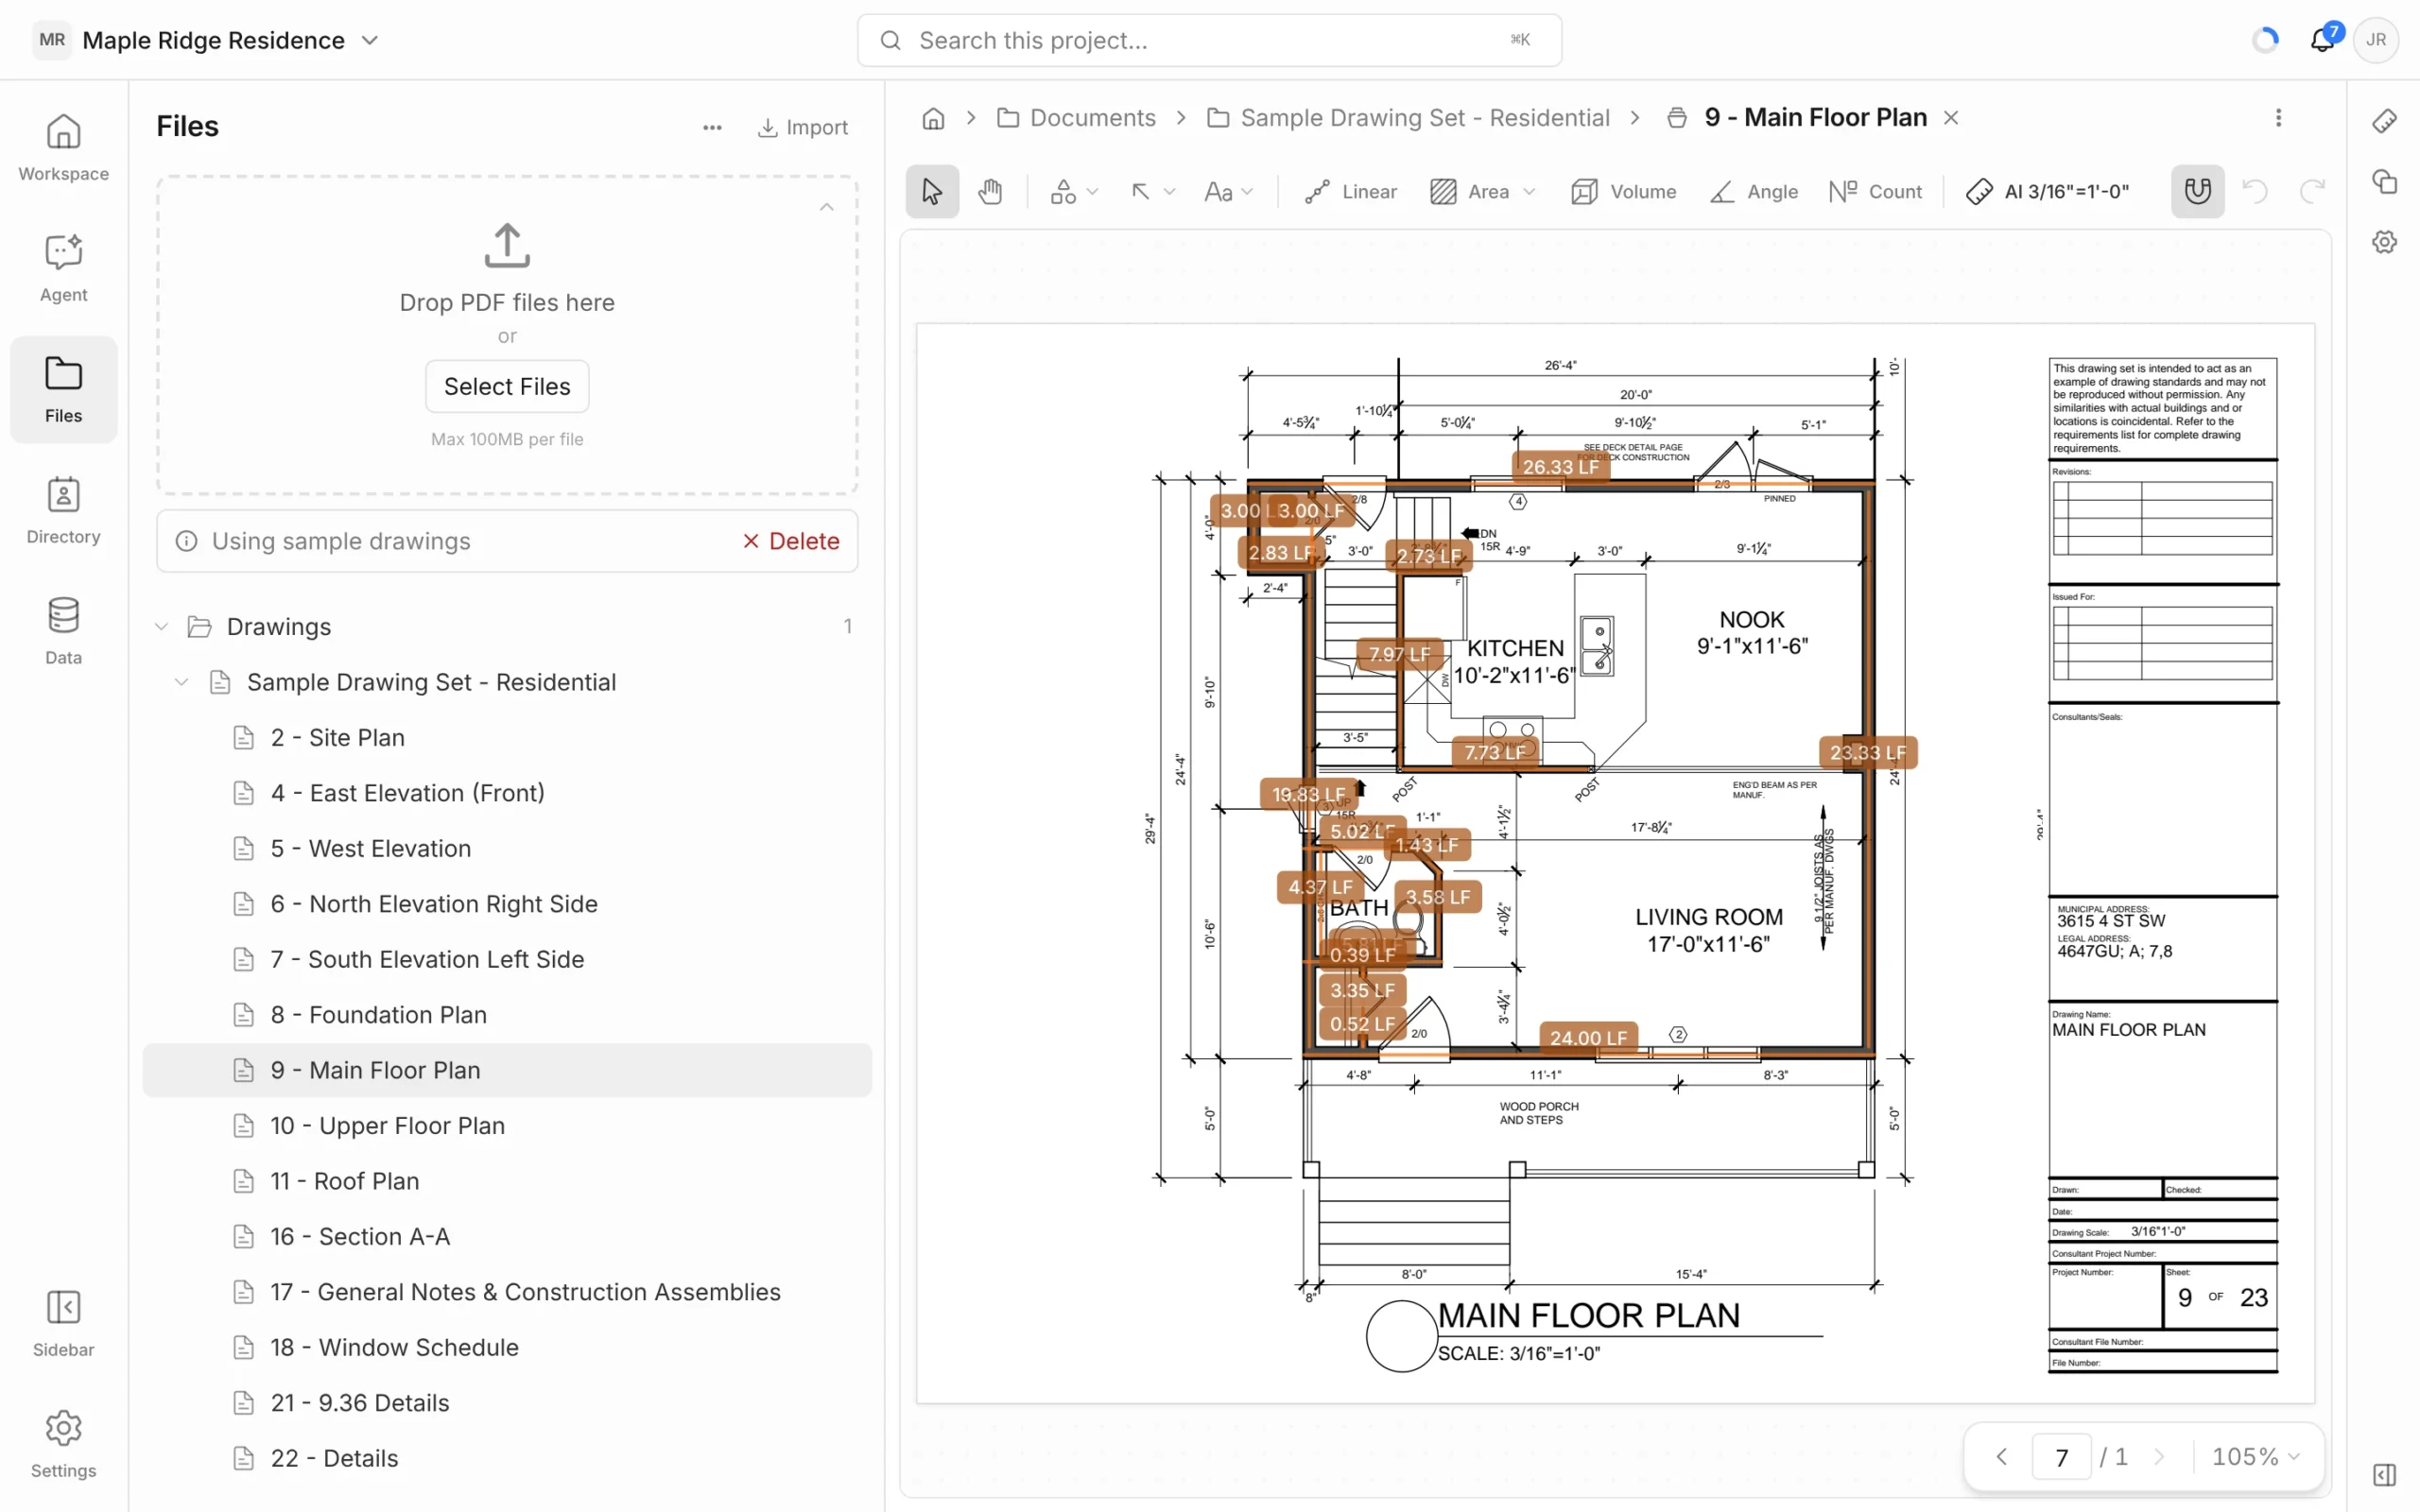The image size is (2420, 1512).
Task: Open the Agent panel
Action: (63, 268)
